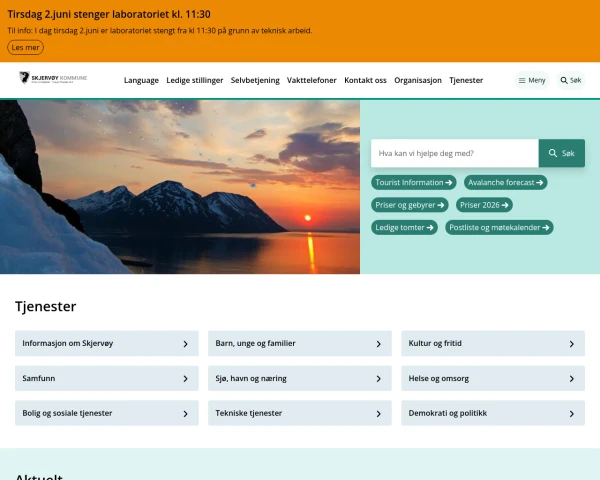Viewport: 600px width, 480px height.
Task: Click the green Søk search button
Action: (561, 153)
